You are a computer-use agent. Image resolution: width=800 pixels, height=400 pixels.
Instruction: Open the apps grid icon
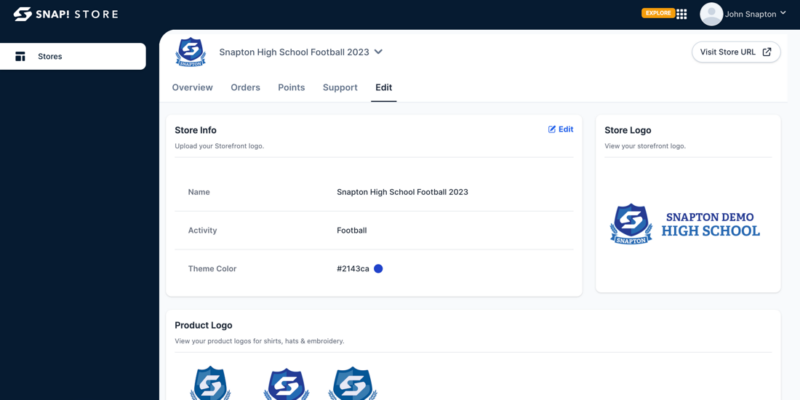[x=682, y=14]
